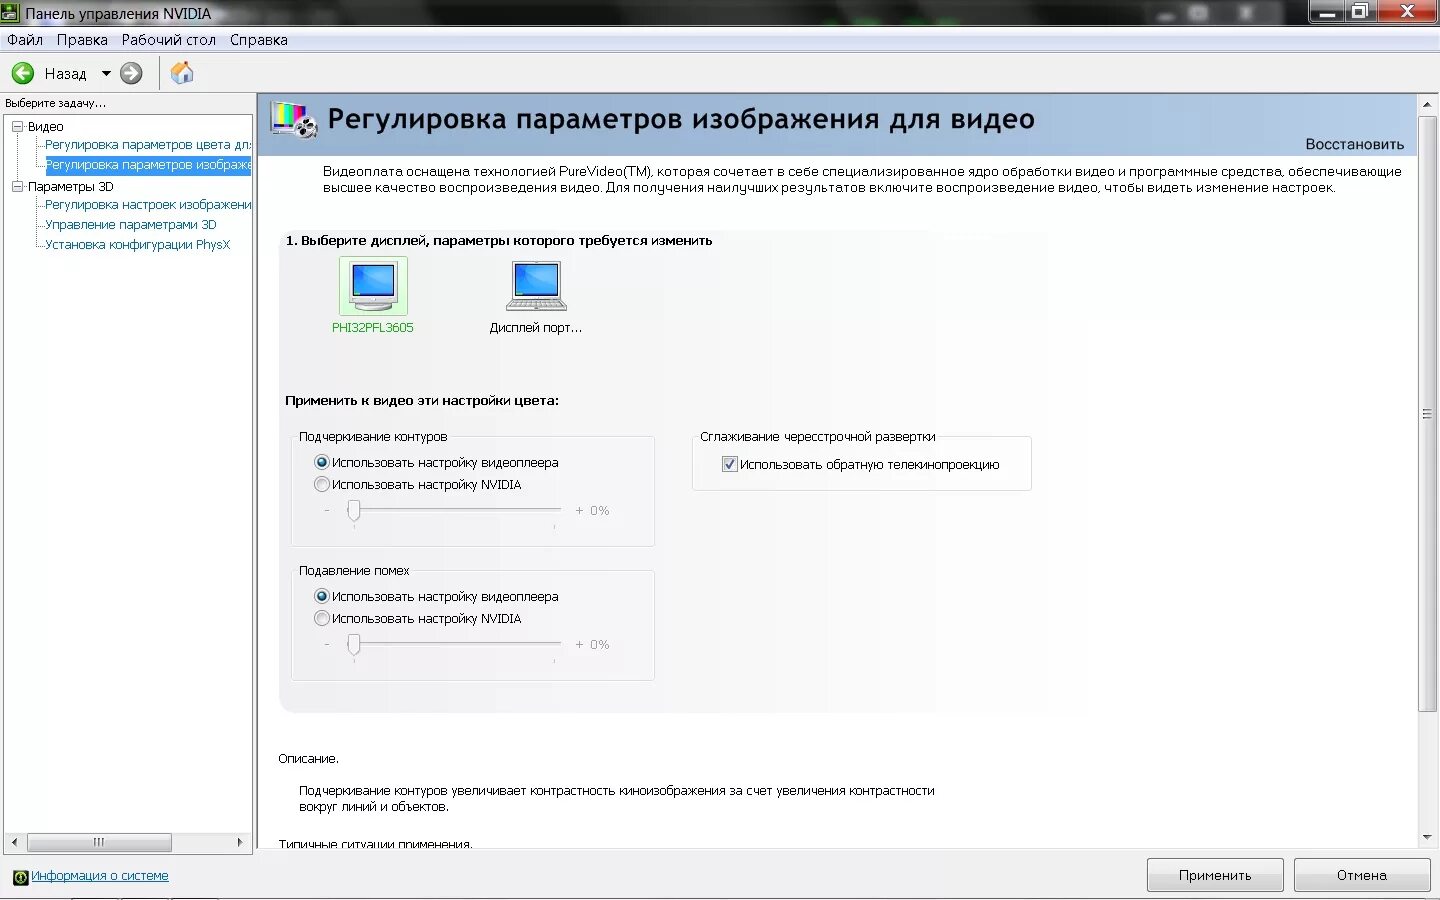Toggle inverse telecine checkbox
1440x900 pixels.
click(730, 464)
